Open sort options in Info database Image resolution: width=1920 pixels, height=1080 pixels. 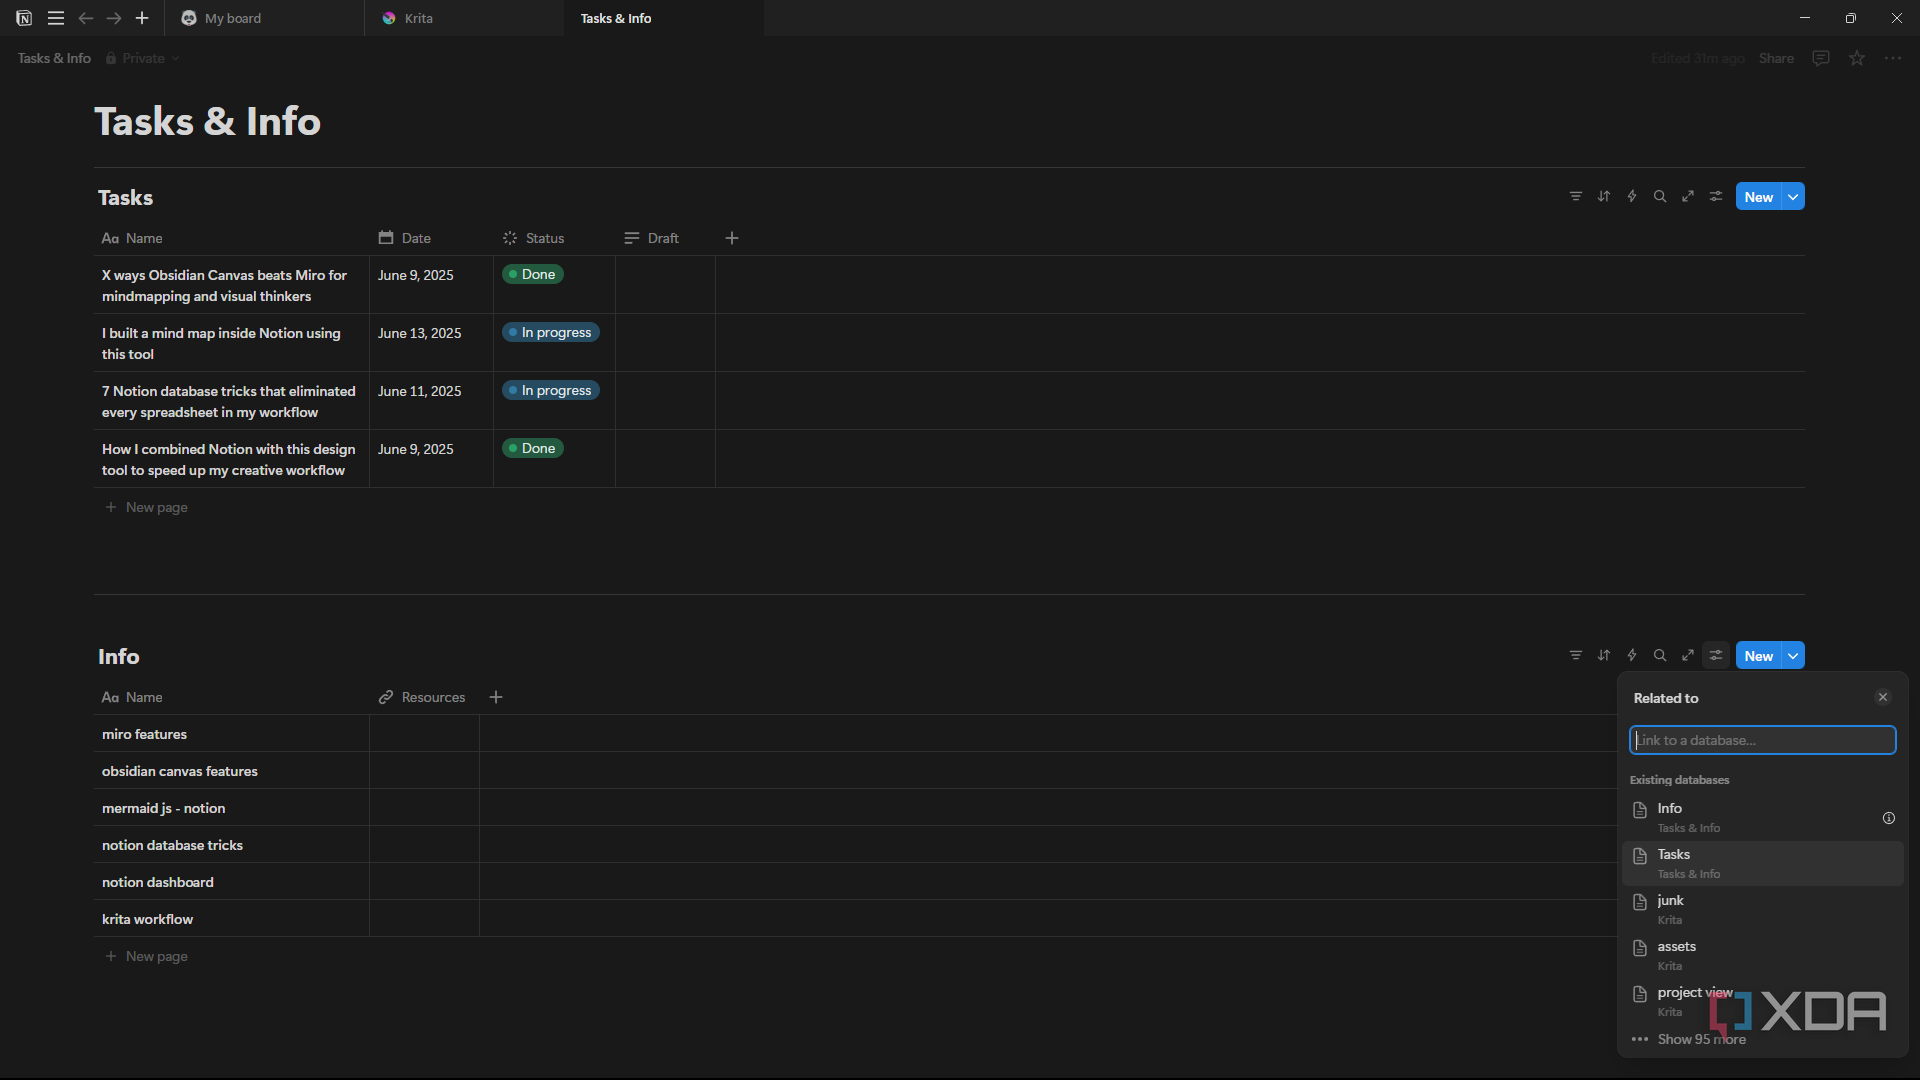[x=1604, y=656]
